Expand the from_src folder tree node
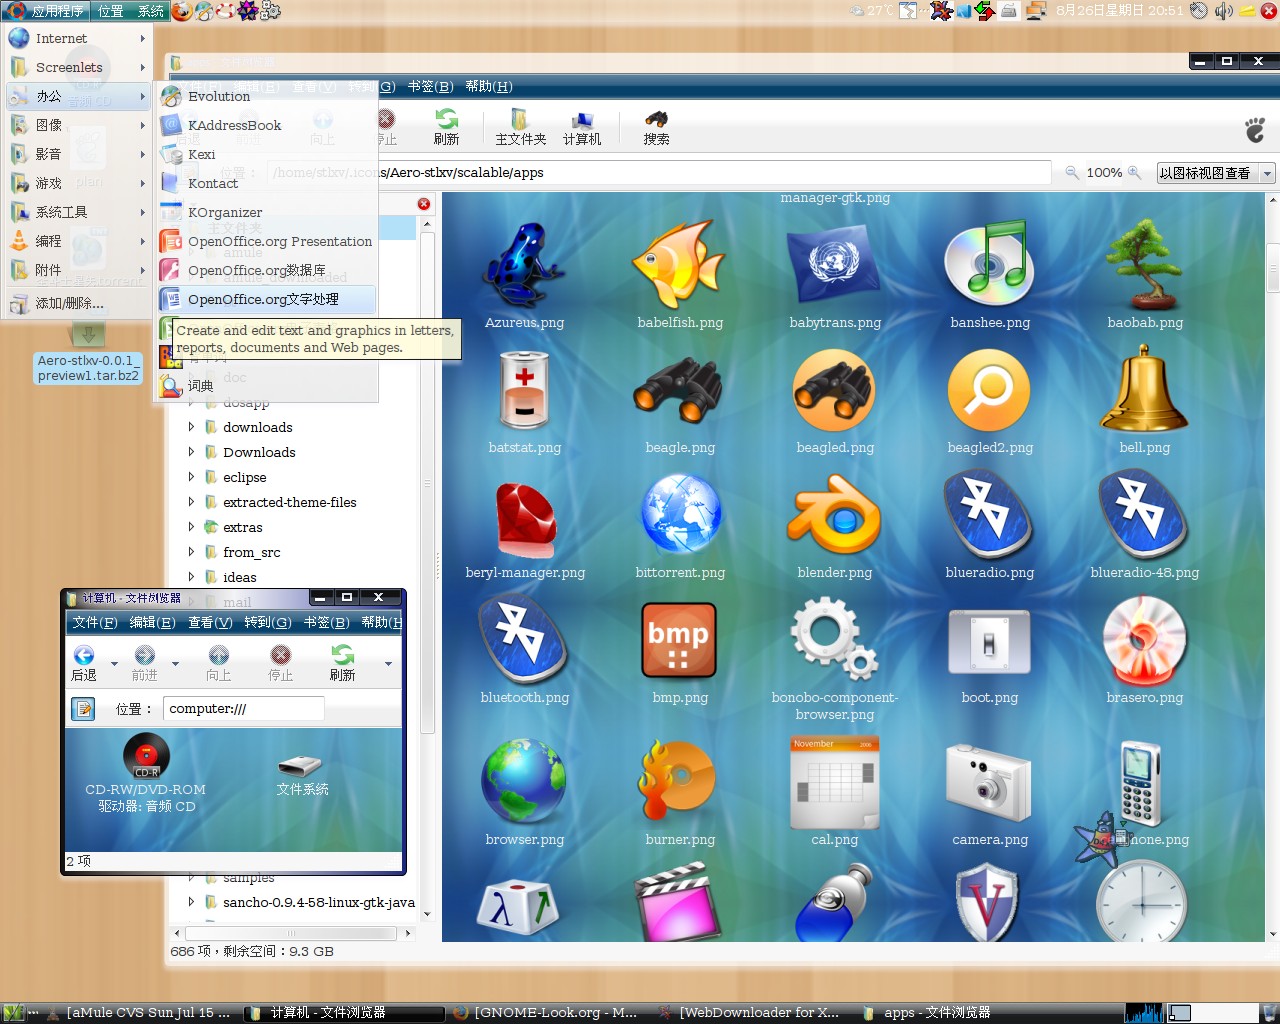 click(x=191, y=552)
